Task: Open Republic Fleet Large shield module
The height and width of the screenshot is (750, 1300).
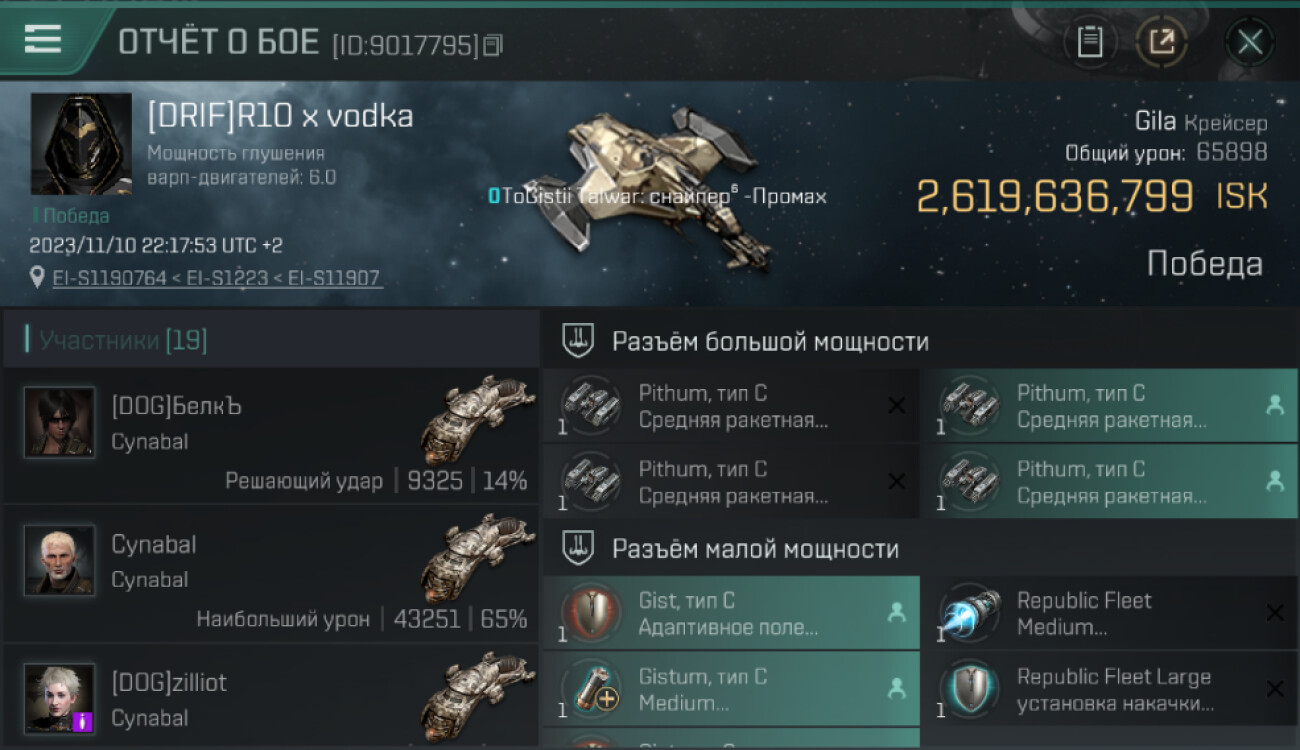Action: [x=1110, y=689]
